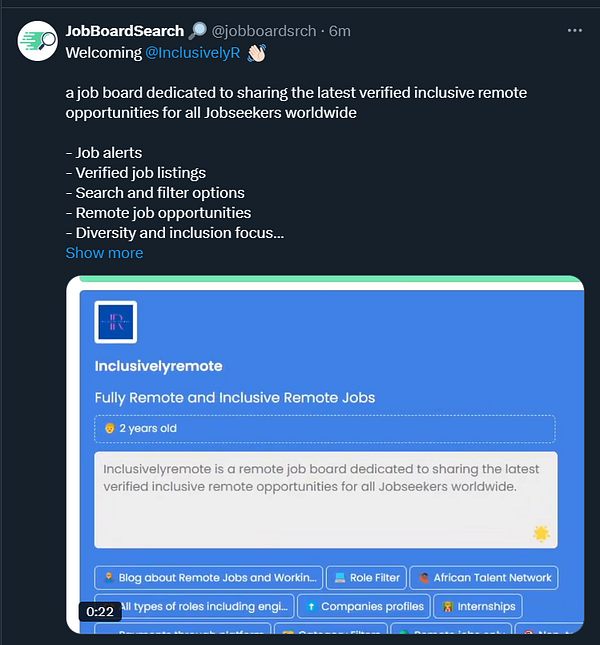Click the JobBoardSearch profile avatar
The image size is (600, 645).
37,40
